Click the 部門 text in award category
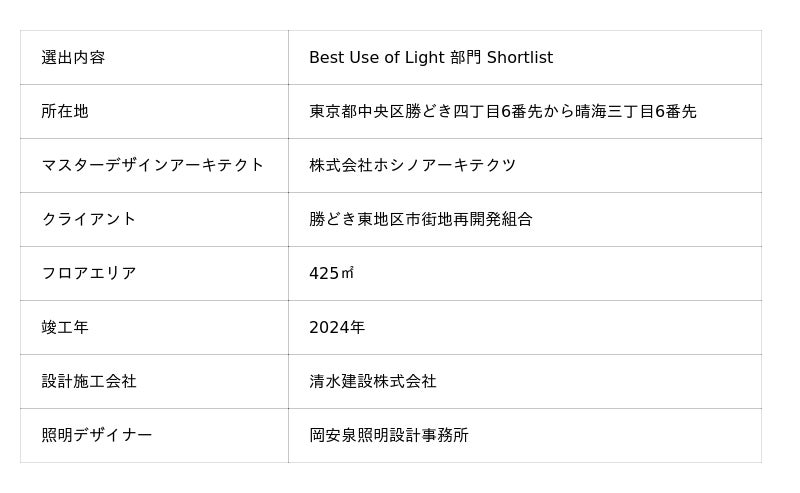Image resolution: width=800 pixels, height=493 pixels. click(x=465, y=58)
